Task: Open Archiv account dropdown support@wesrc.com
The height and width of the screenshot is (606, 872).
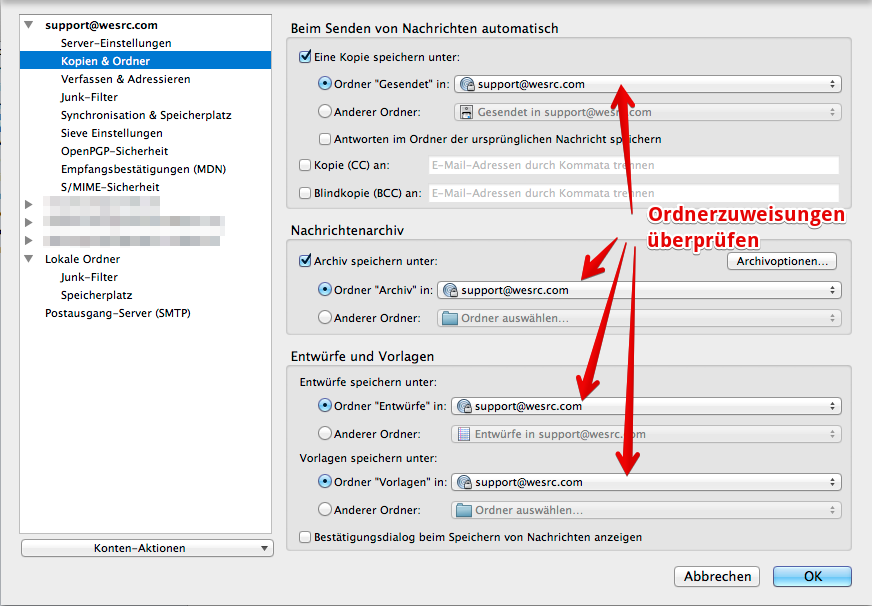Action: click(640, 290)
